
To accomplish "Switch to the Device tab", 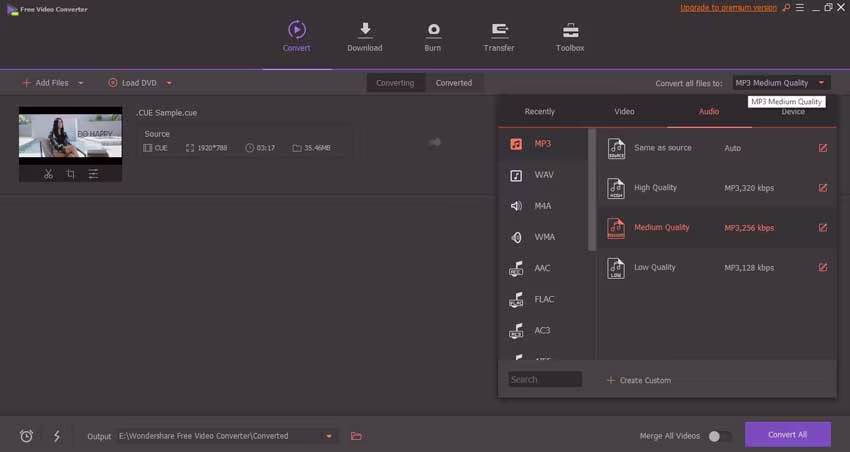I will click(793, 112).
